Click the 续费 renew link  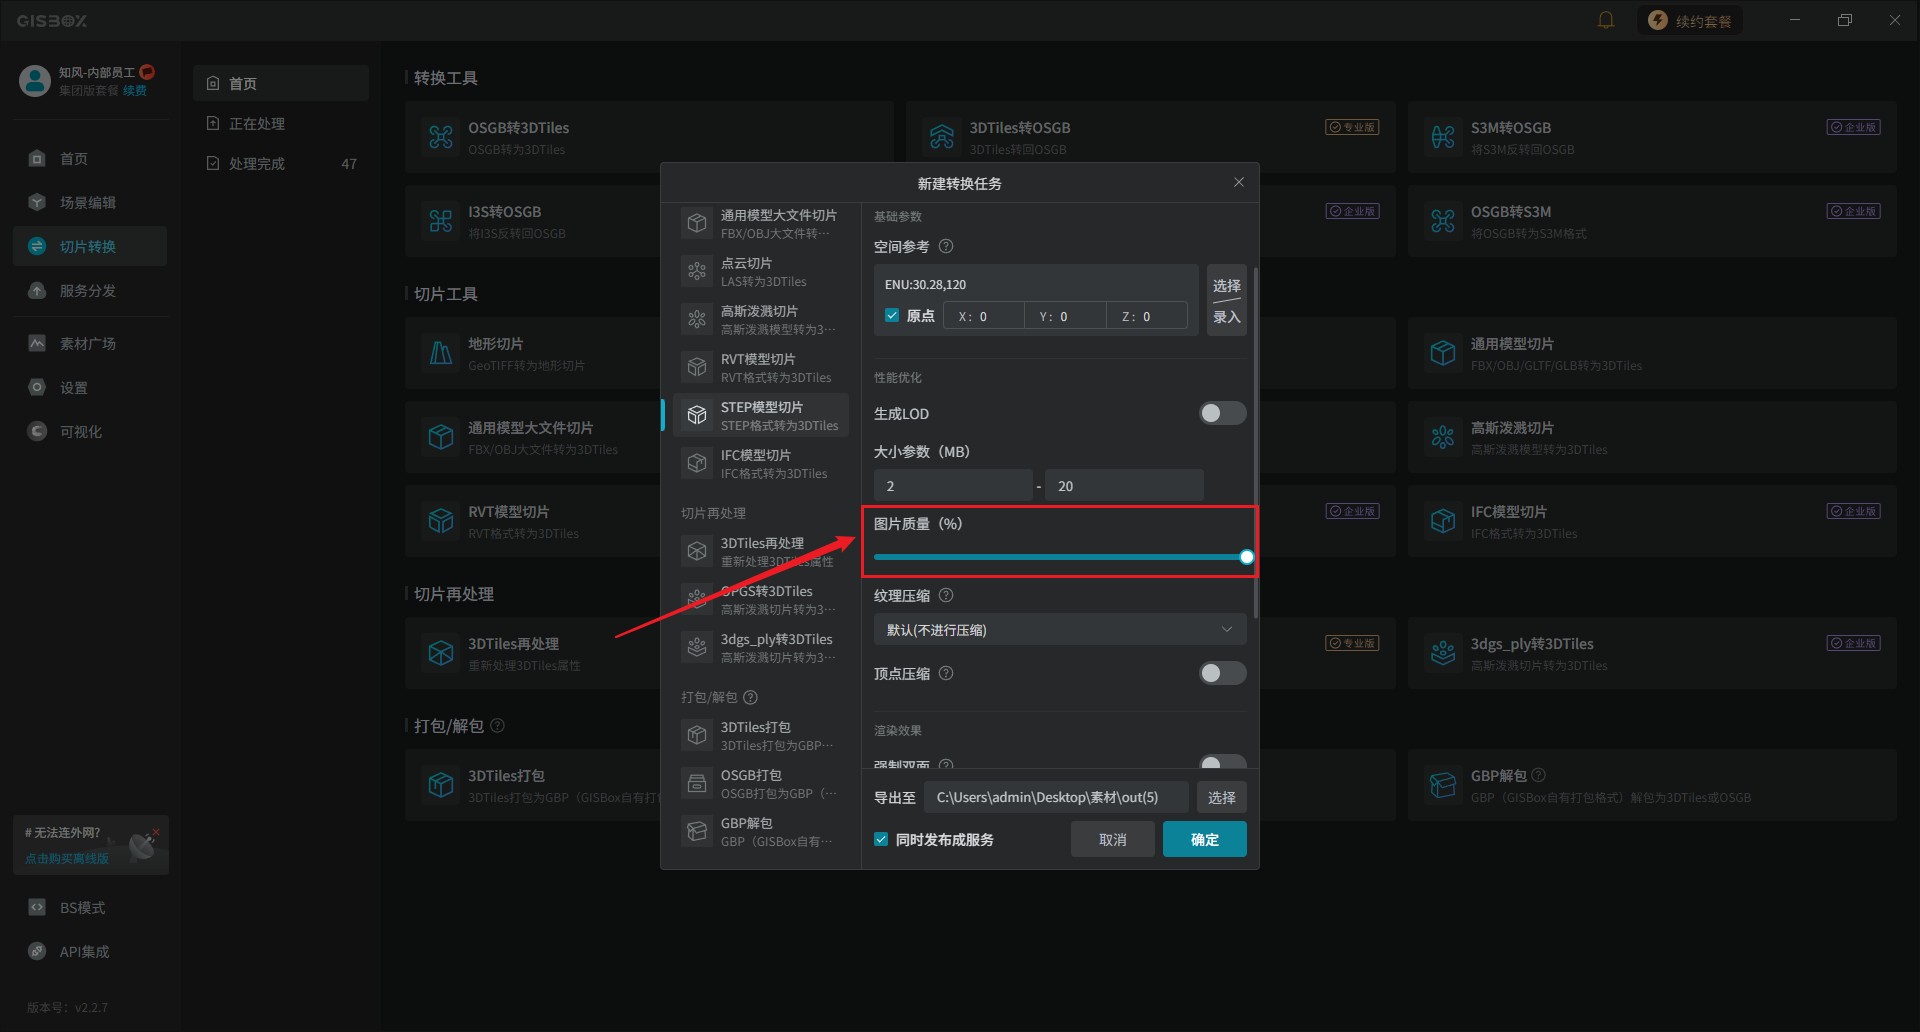click(135, 90)
